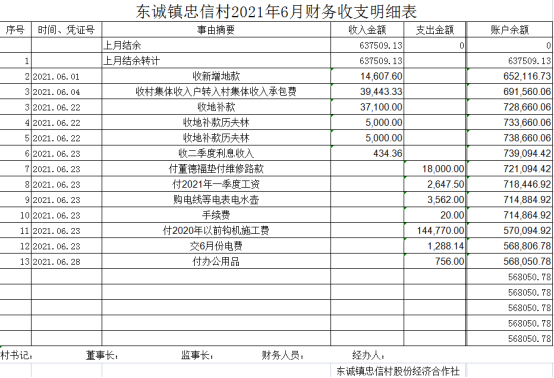Select the title cell of the sheet

tap(276, 11)
